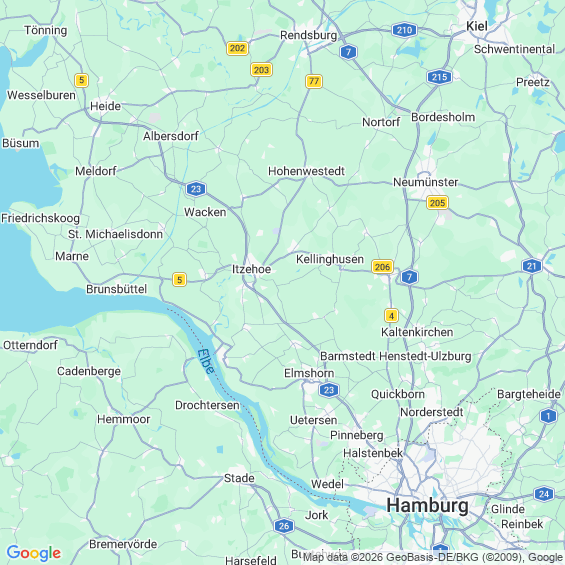Click the Map data copyright text

(x=433, y=557)
